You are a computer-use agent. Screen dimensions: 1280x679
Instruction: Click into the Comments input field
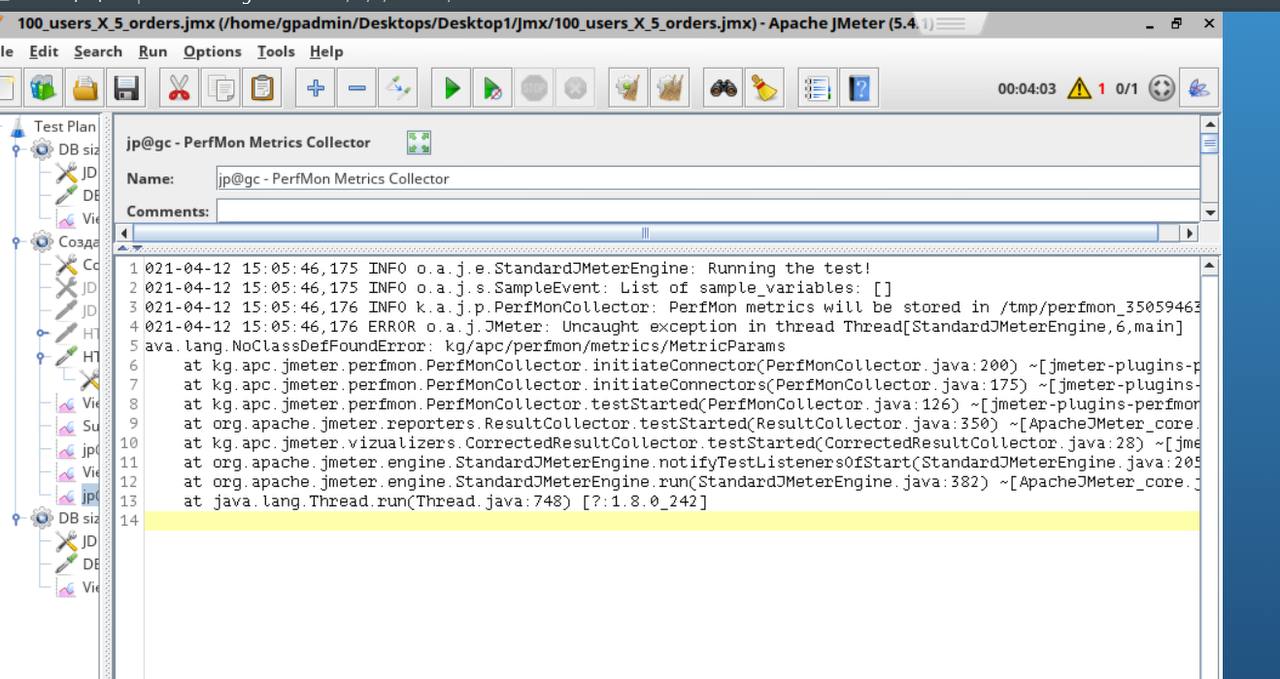pos(707,211)
